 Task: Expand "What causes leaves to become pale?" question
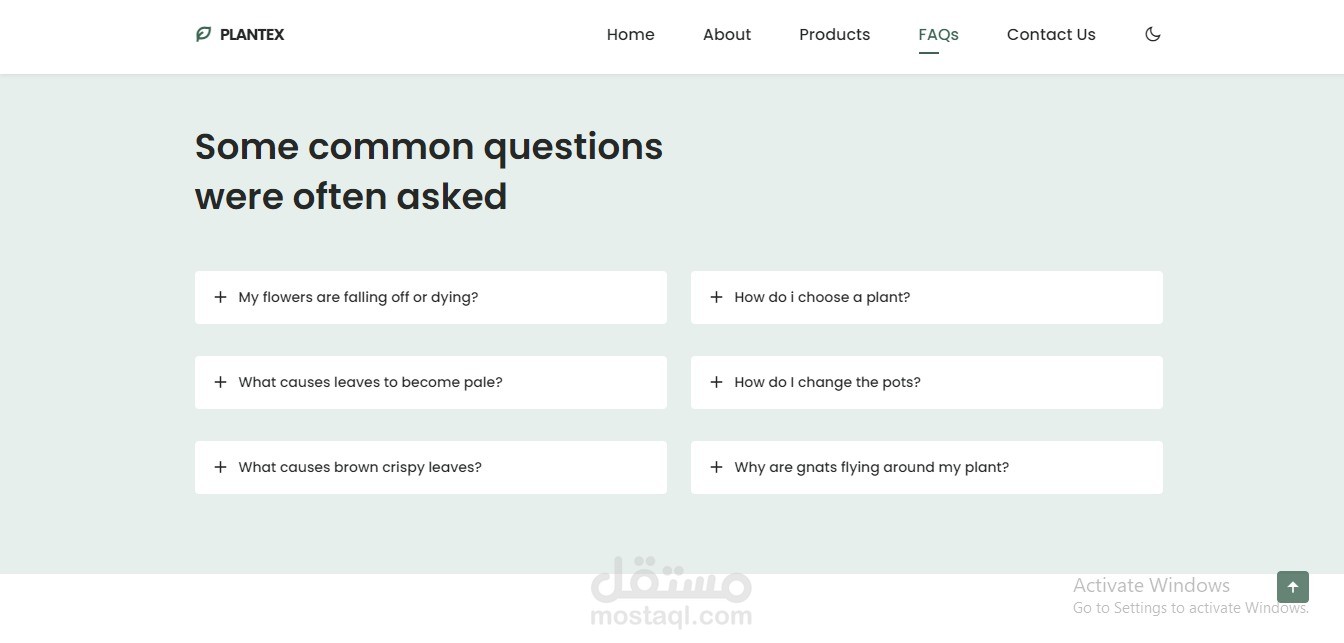(370, 382)
